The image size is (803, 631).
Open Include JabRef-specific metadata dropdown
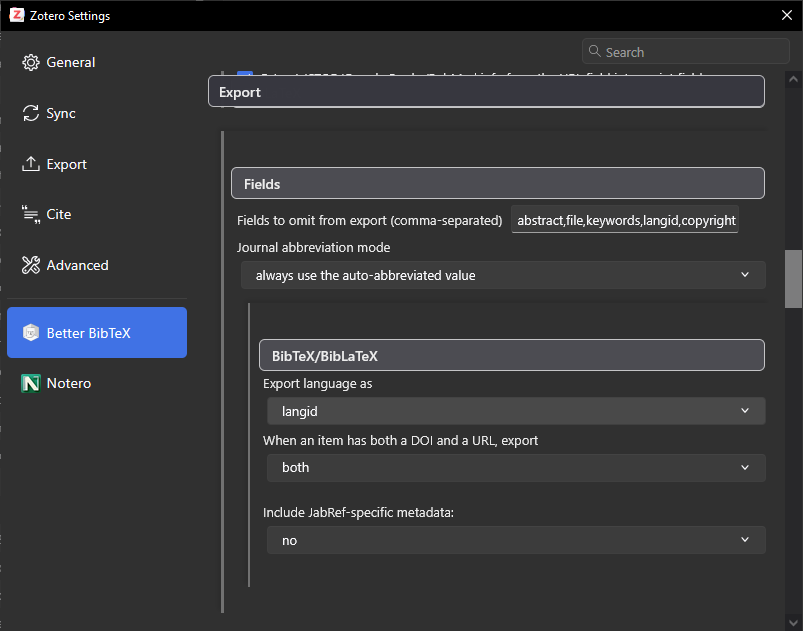click(516, 540)
